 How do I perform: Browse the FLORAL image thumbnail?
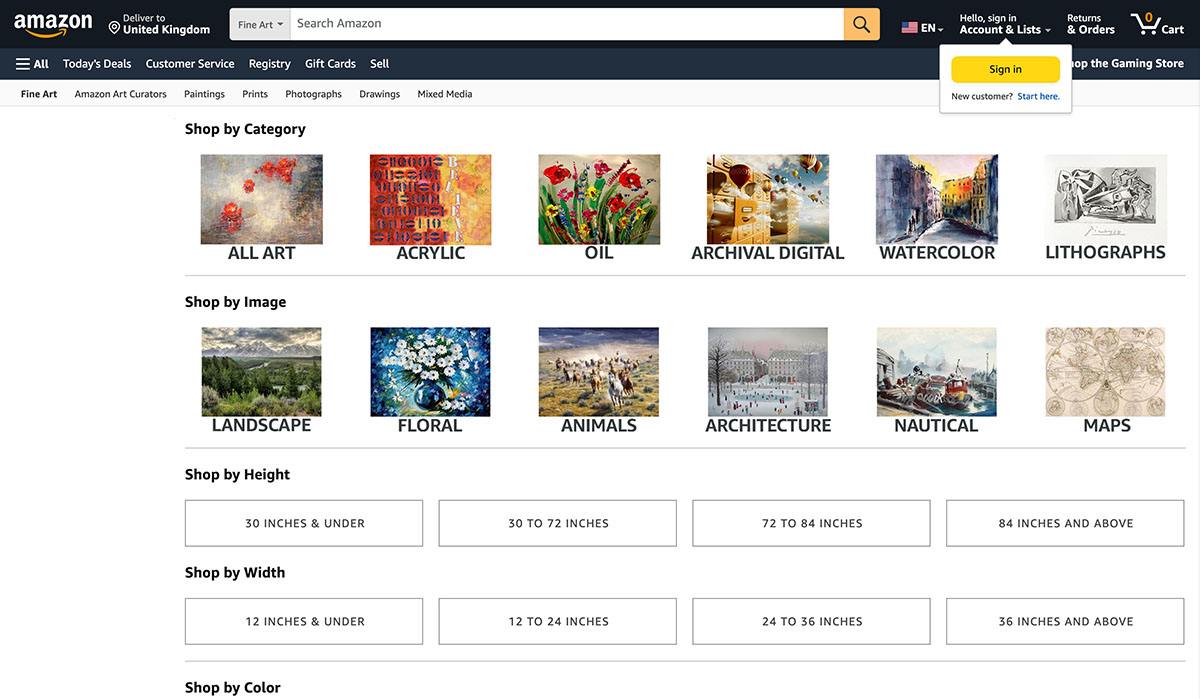tap(429, 371)
